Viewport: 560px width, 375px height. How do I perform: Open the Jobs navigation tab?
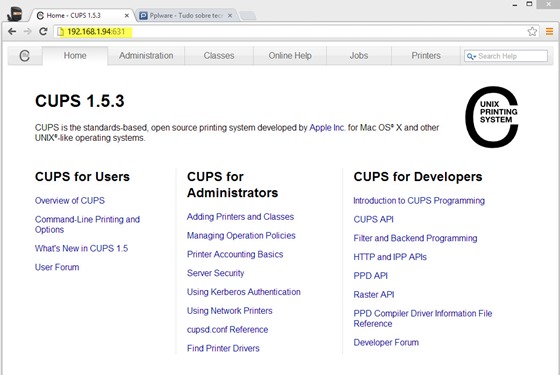click(x=359, y=56)
